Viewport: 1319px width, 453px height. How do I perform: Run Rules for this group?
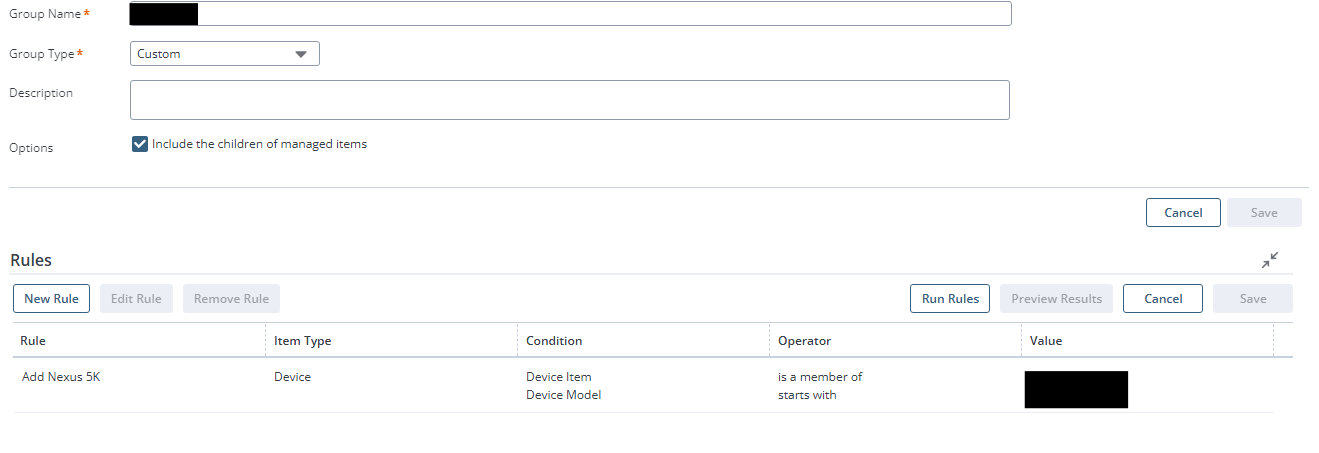[950, 299]
